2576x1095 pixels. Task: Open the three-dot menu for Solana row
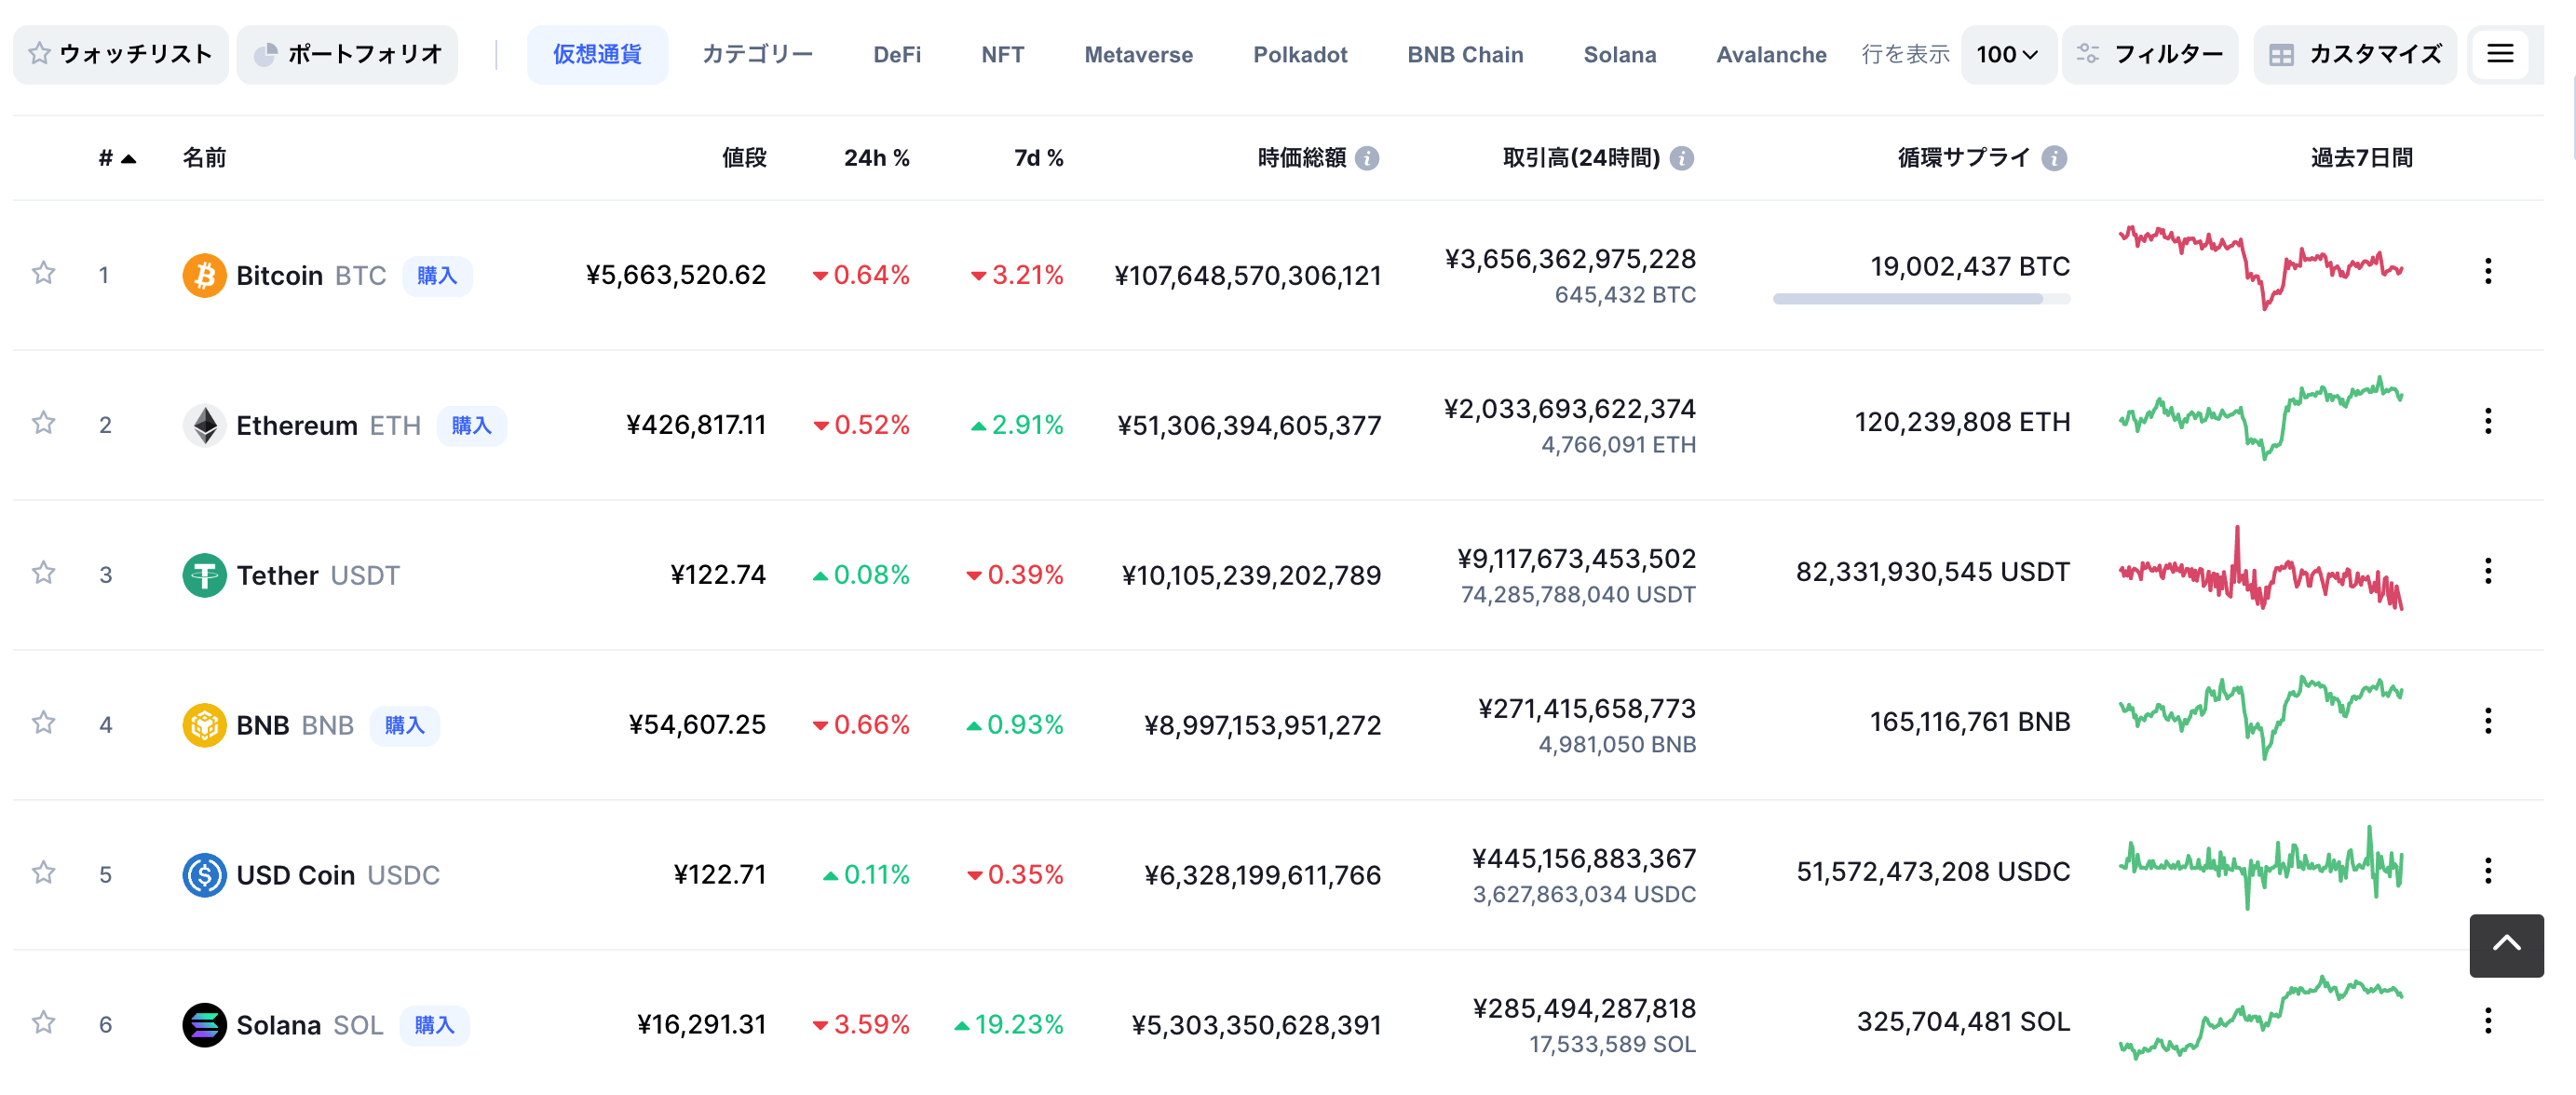pyautogui.click(x=2488, y=1021)
